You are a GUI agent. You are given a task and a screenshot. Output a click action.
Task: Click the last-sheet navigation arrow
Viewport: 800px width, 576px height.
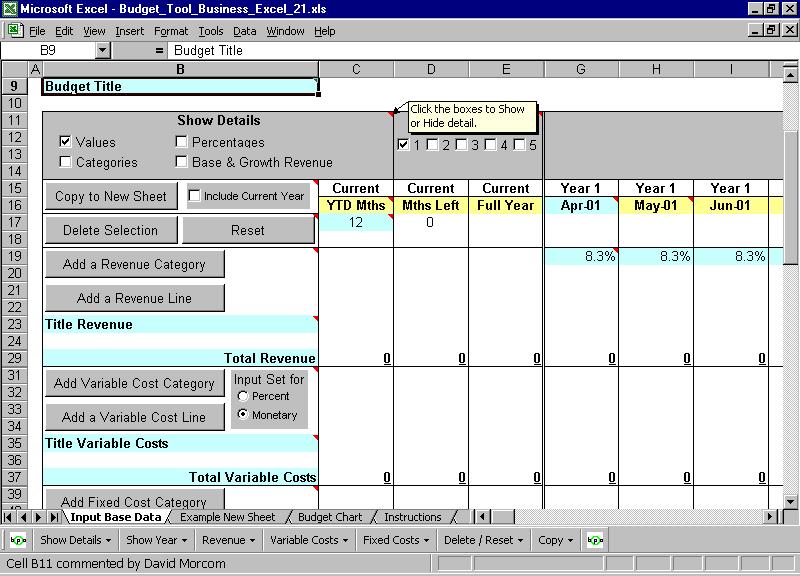coord(52,518)
